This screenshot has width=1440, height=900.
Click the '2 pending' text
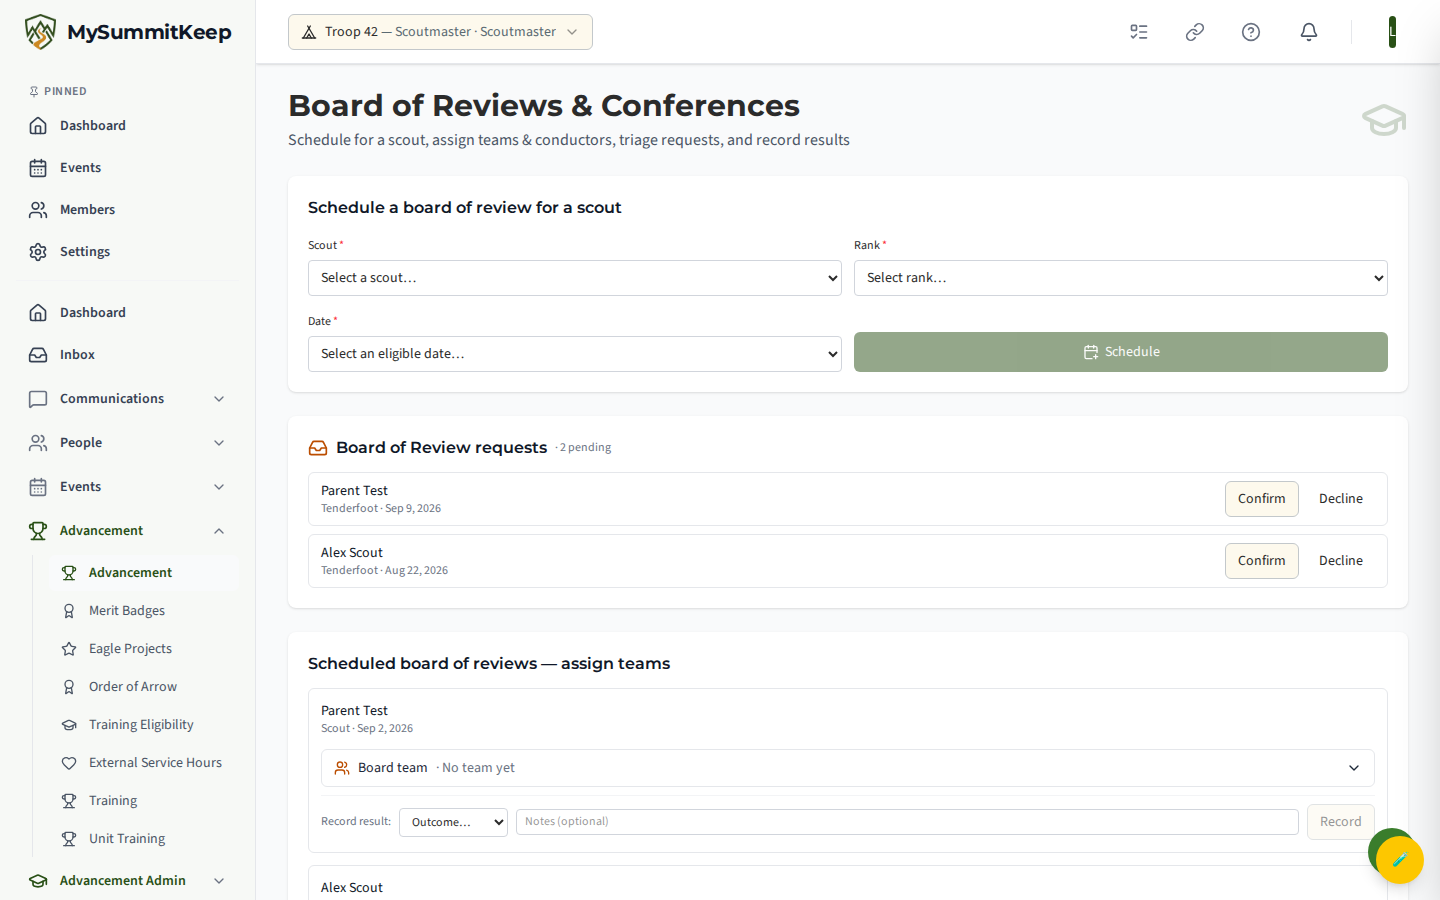pos(585,448)
